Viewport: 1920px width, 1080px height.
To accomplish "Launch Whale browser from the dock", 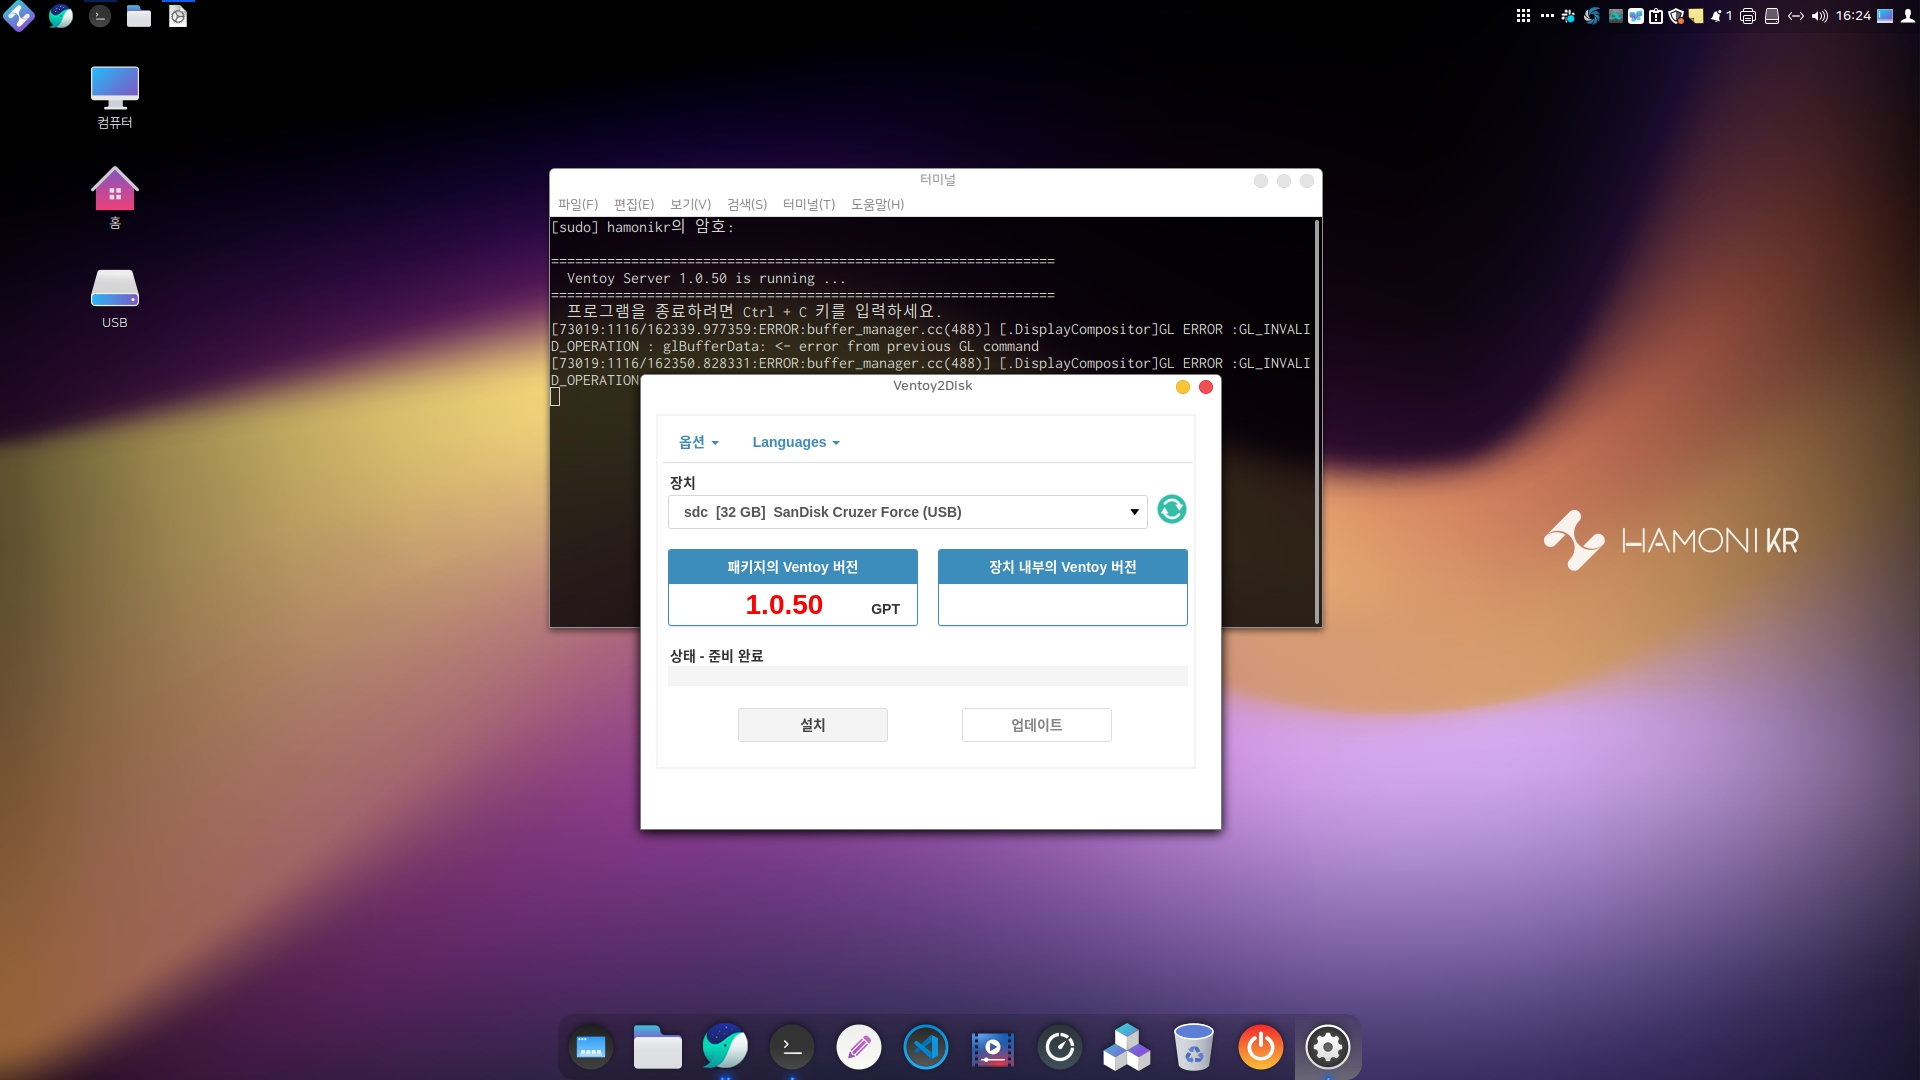I will coord(725,1047).
